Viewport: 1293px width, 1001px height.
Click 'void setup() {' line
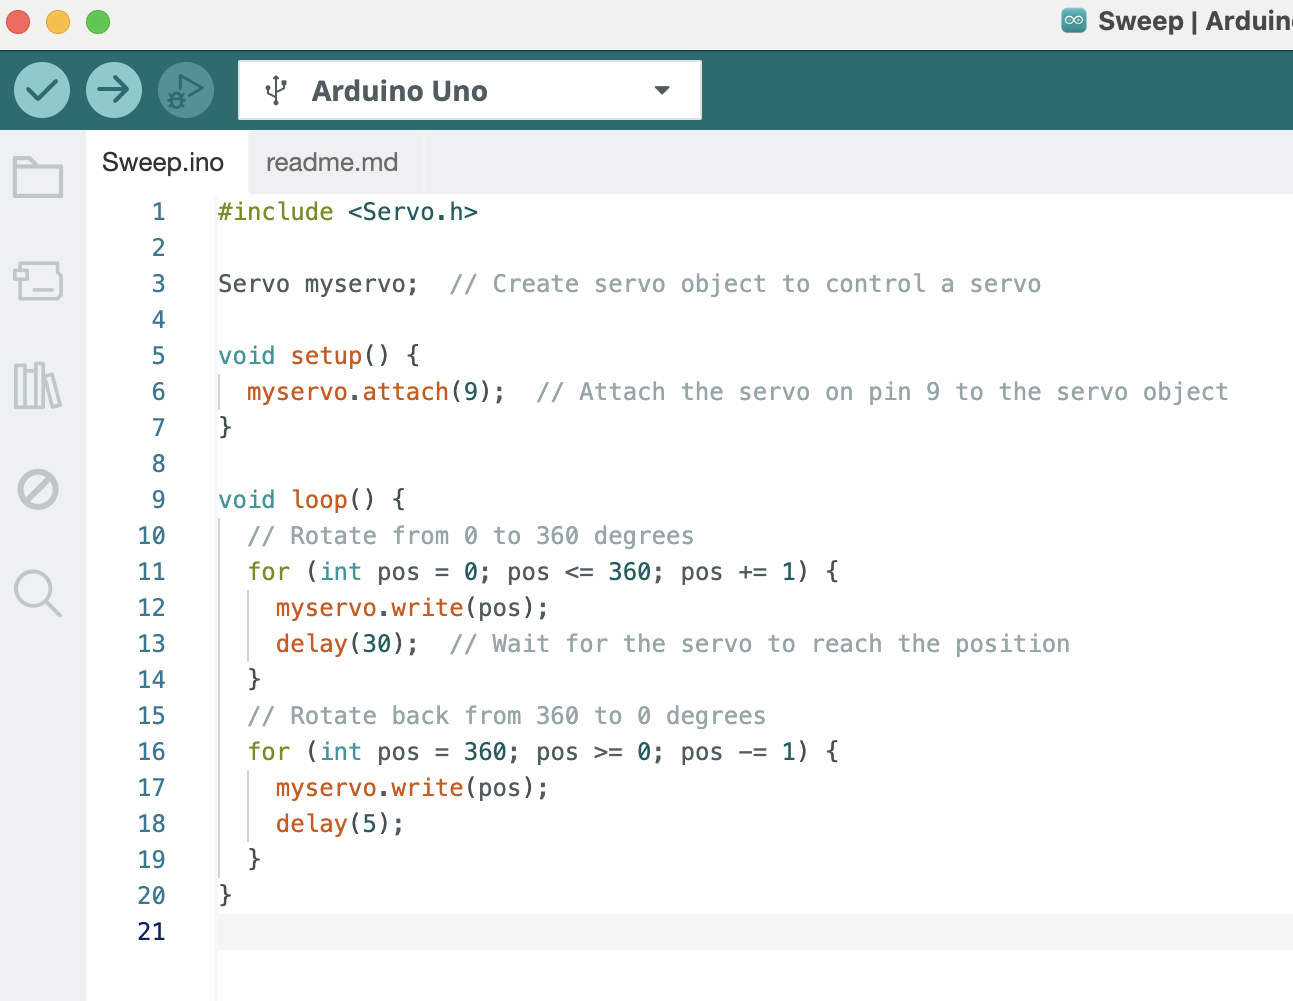click(319, 356)
